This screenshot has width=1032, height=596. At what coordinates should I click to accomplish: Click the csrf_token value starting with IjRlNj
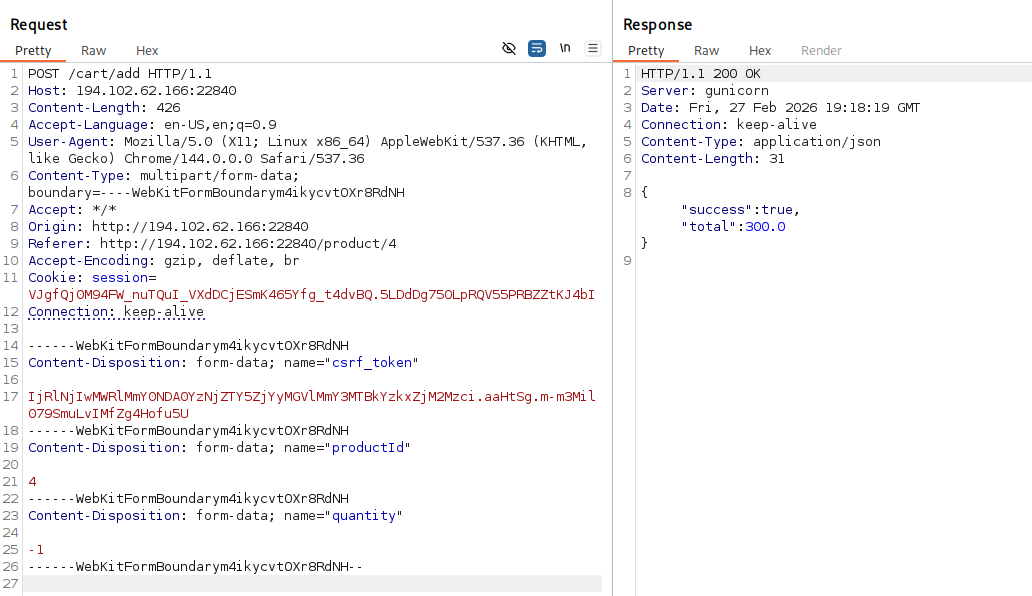pos(310,397)
